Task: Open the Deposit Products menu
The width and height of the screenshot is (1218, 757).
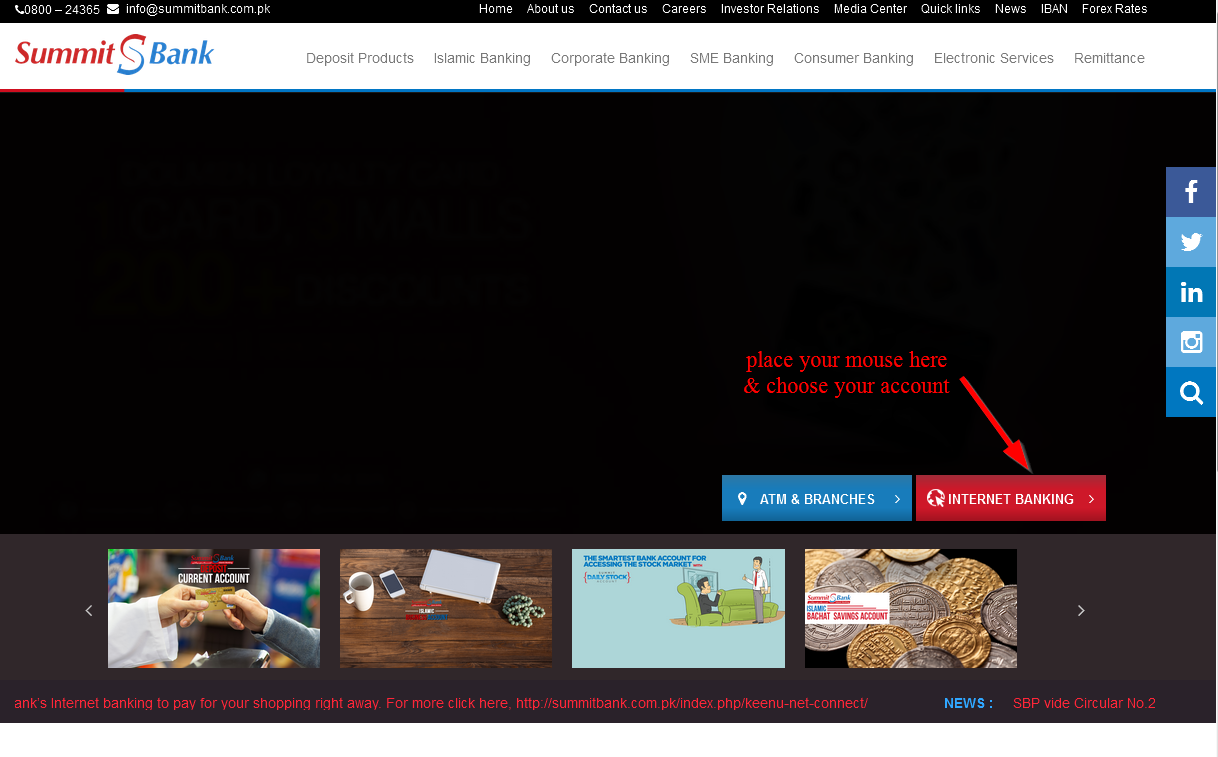Action: click(x=360, y=58)
